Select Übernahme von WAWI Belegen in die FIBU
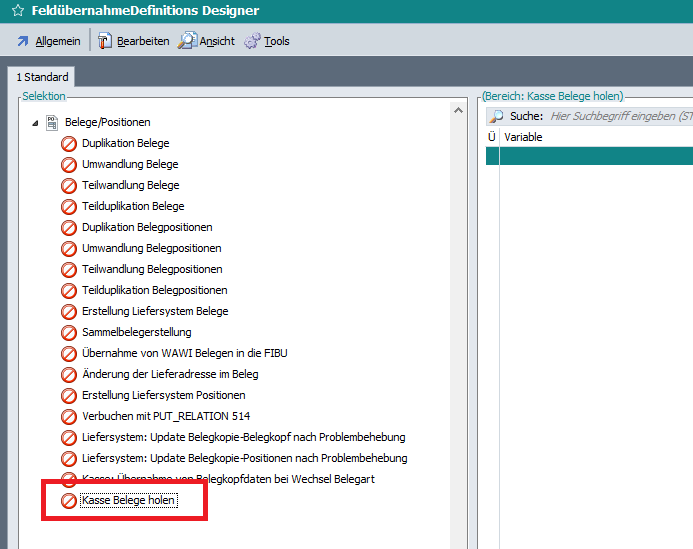Viewport: 693px width, 549px height. click(x=184, y=353)
